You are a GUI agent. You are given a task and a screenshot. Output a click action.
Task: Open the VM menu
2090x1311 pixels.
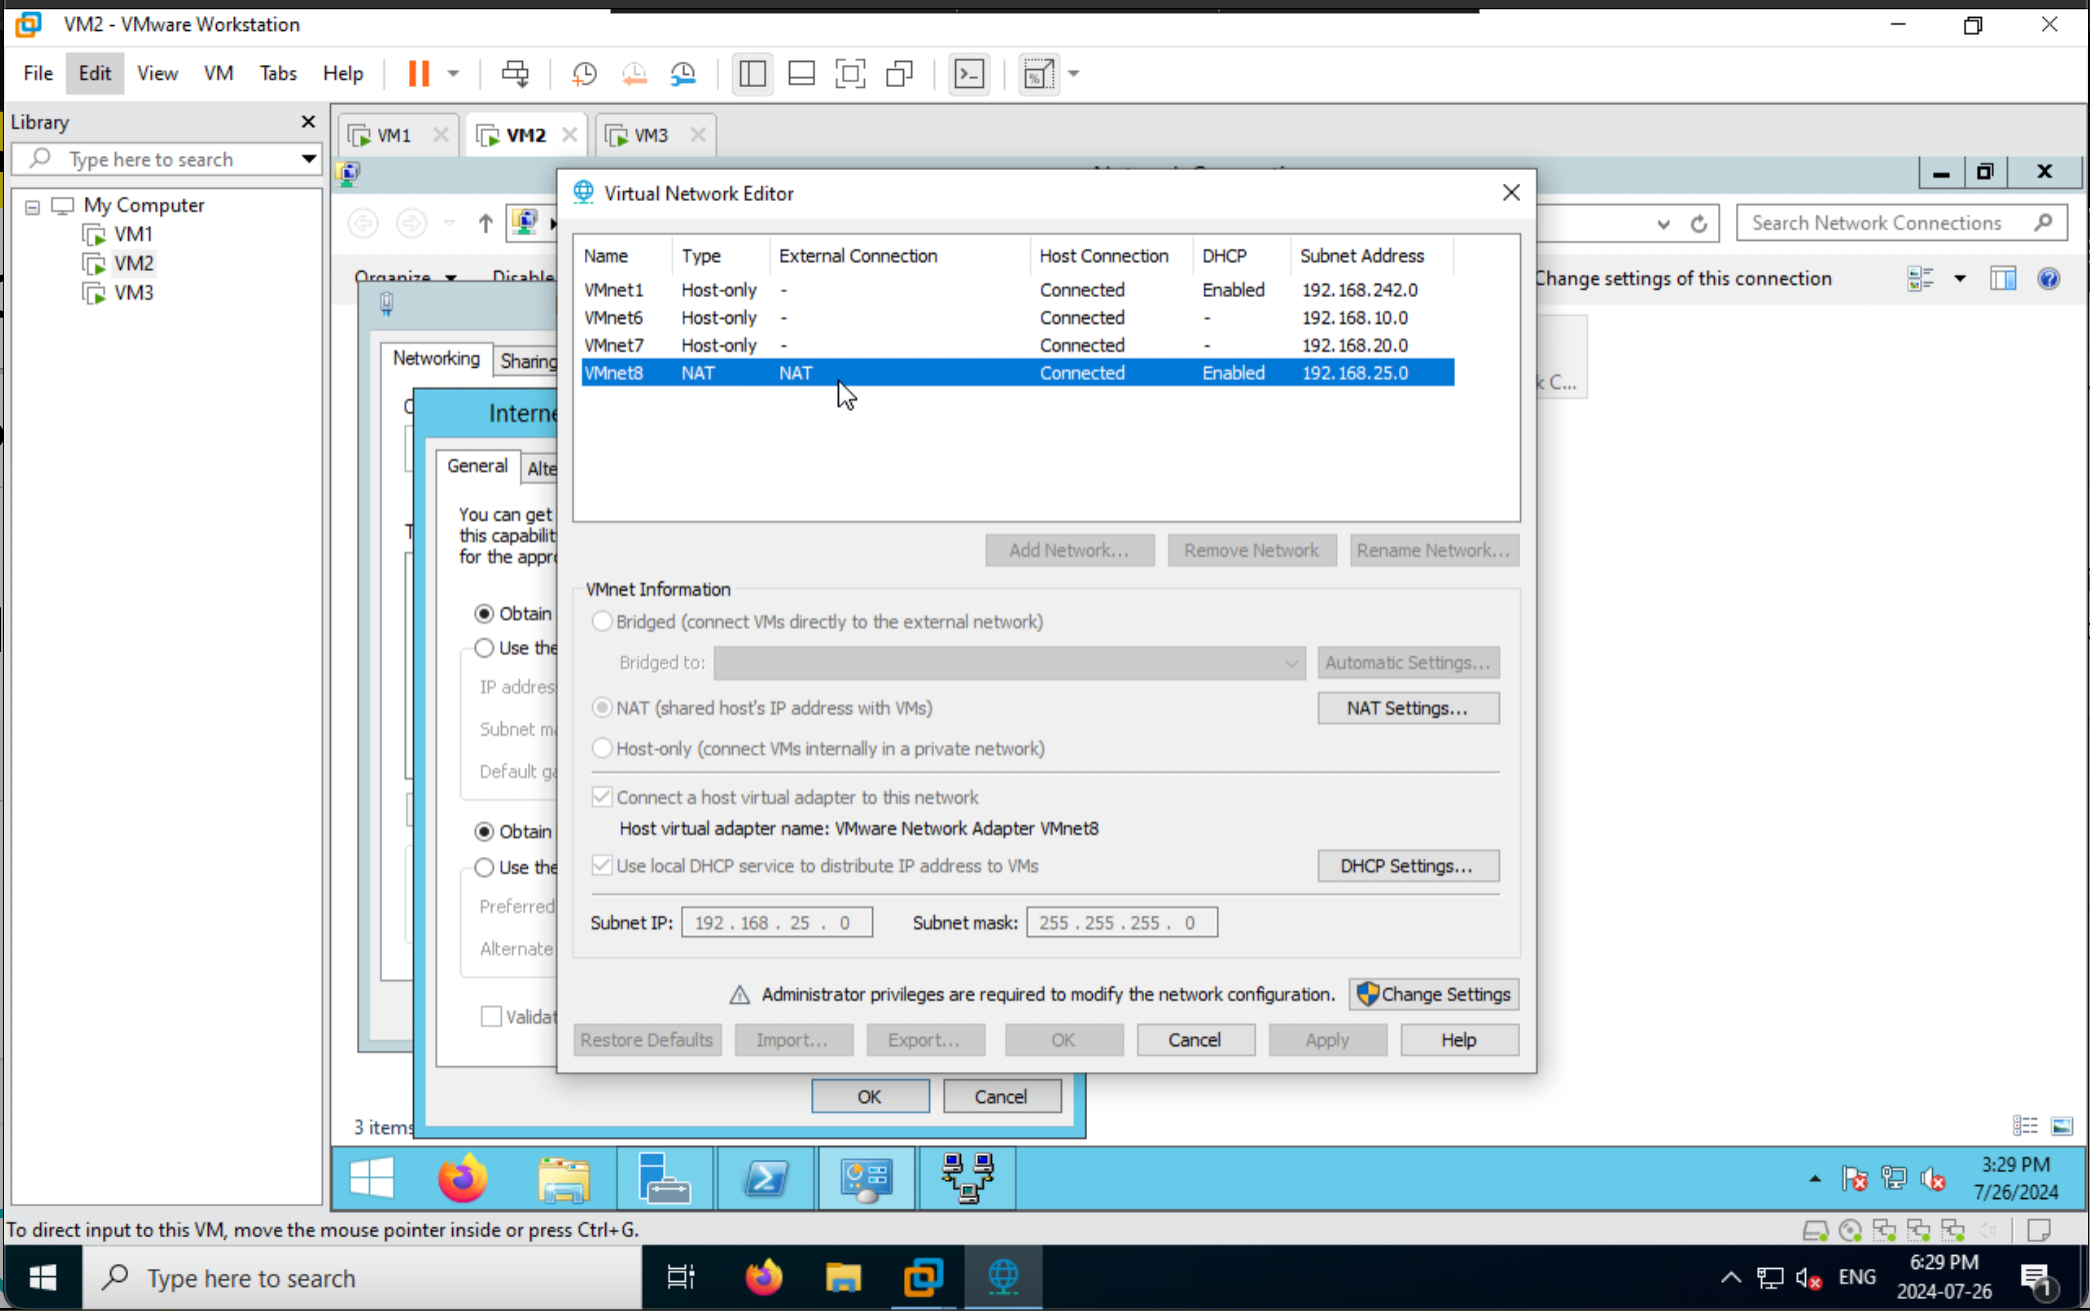coord(218,73)
